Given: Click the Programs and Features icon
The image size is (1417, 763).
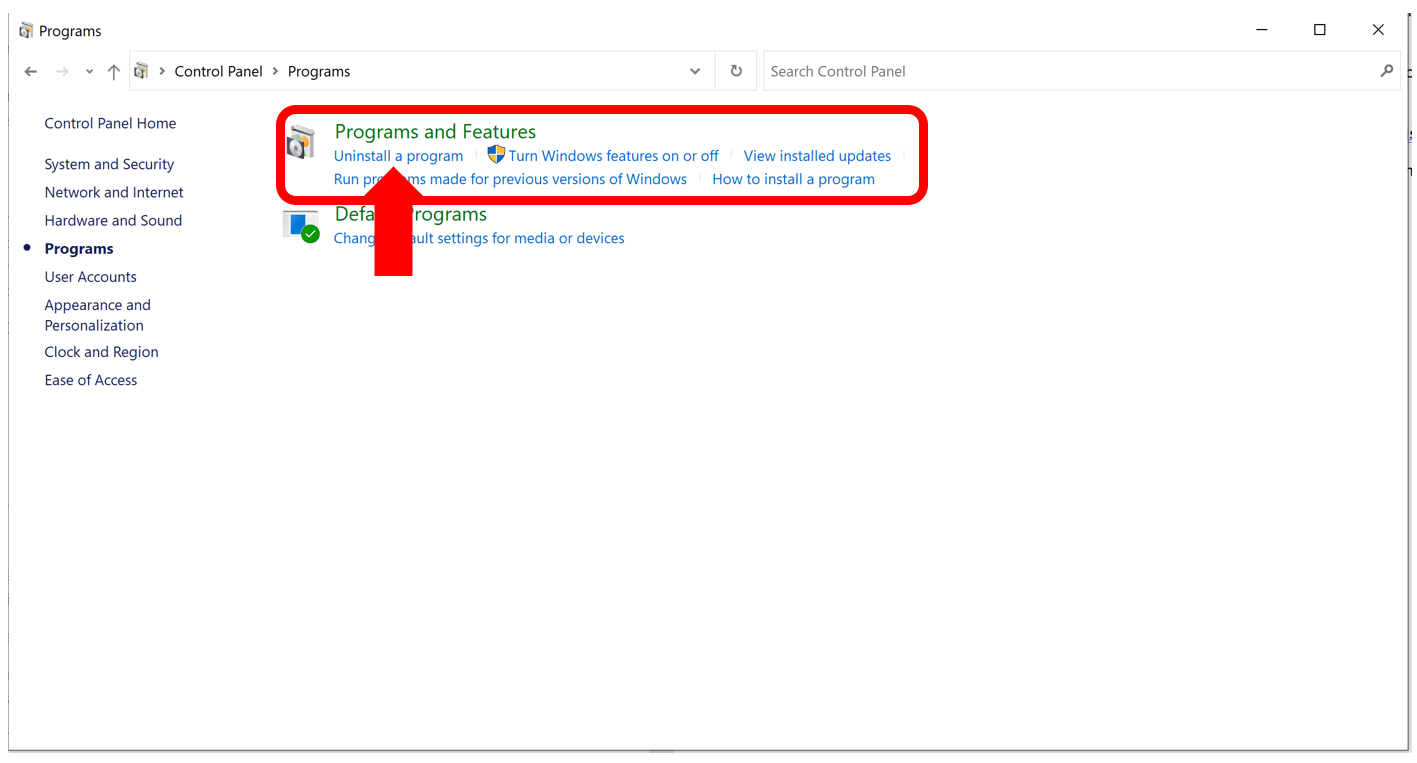Looking at the screenshot, I should point(302,142).
